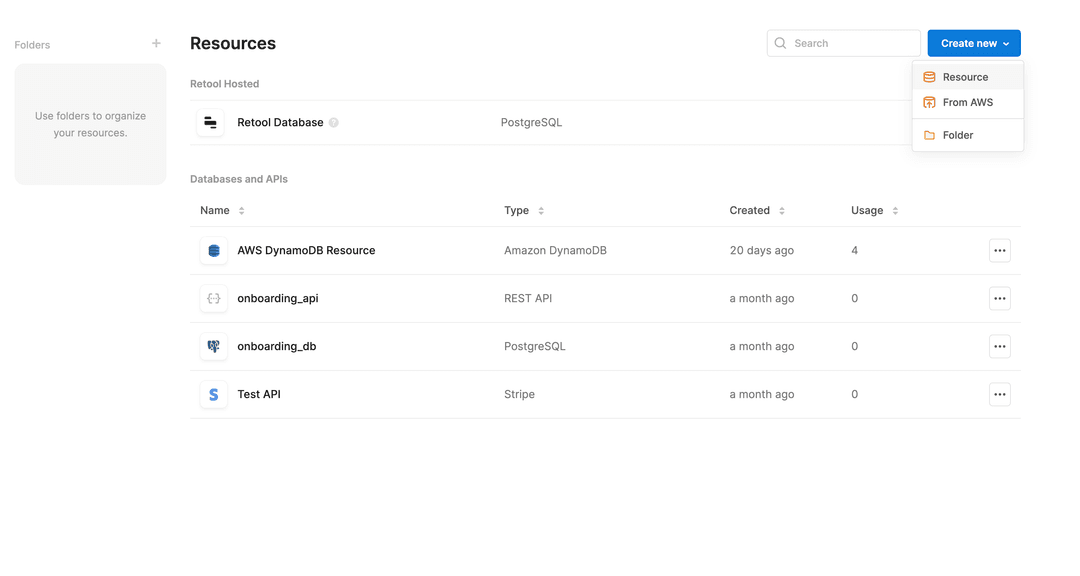Screen dimensions: 1080x576
Task: Open the AWS DynamoDB Resource
Action: [x=307, y=251]
